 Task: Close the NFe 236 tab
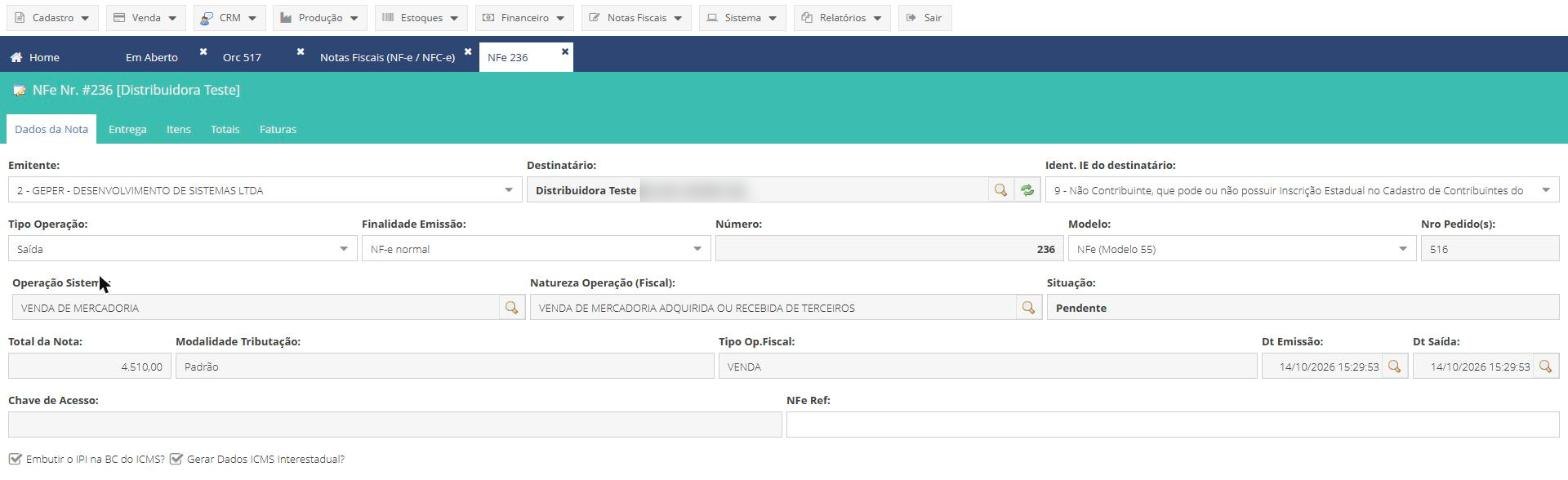click(565, 51)
